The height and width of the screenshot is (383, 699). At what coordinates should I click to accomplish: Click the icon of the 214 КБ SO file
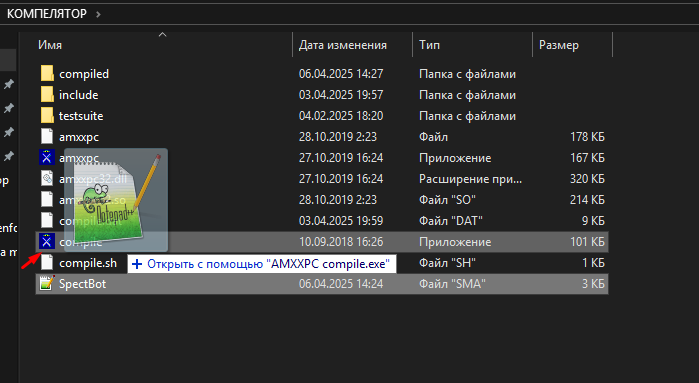tap(47, 199)
